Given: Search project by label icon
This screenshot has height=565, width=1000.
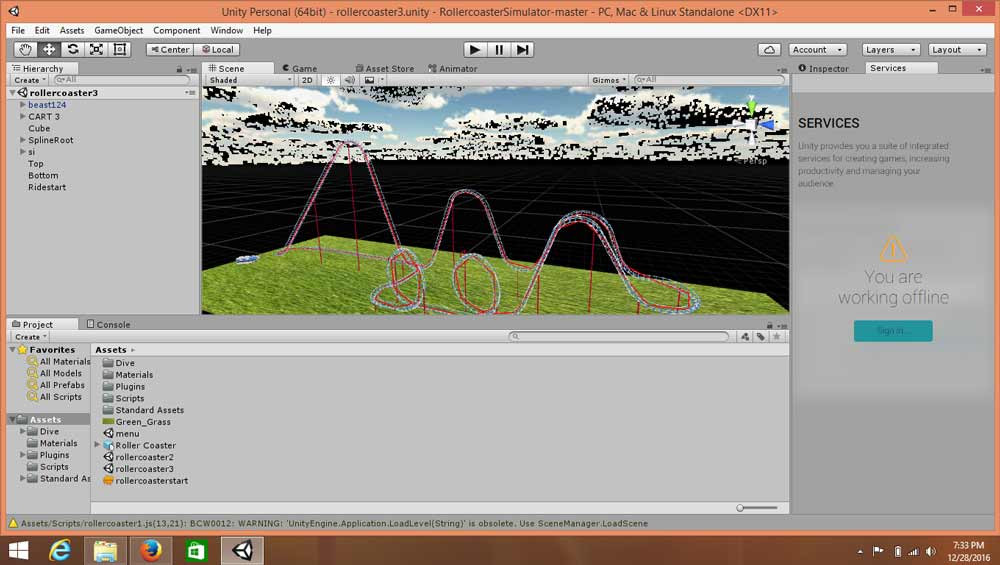Looking at the screenshot, I should tap(761, 337).
